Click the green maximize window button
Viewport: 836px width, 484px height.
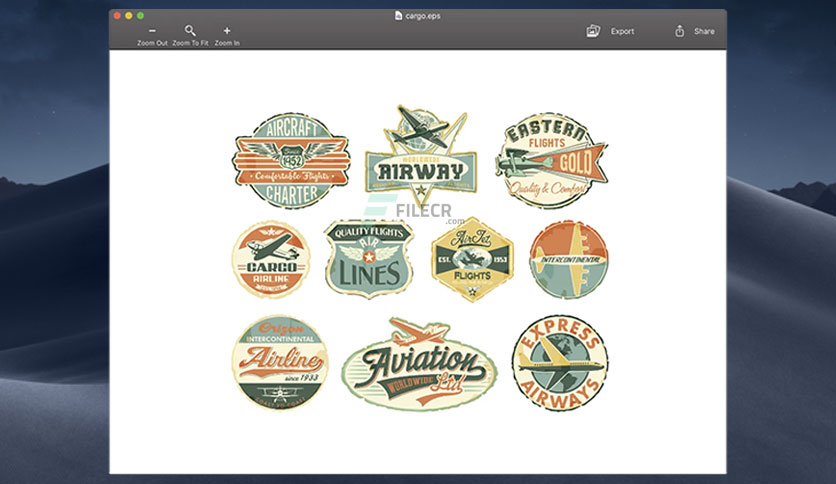[140, 15]
